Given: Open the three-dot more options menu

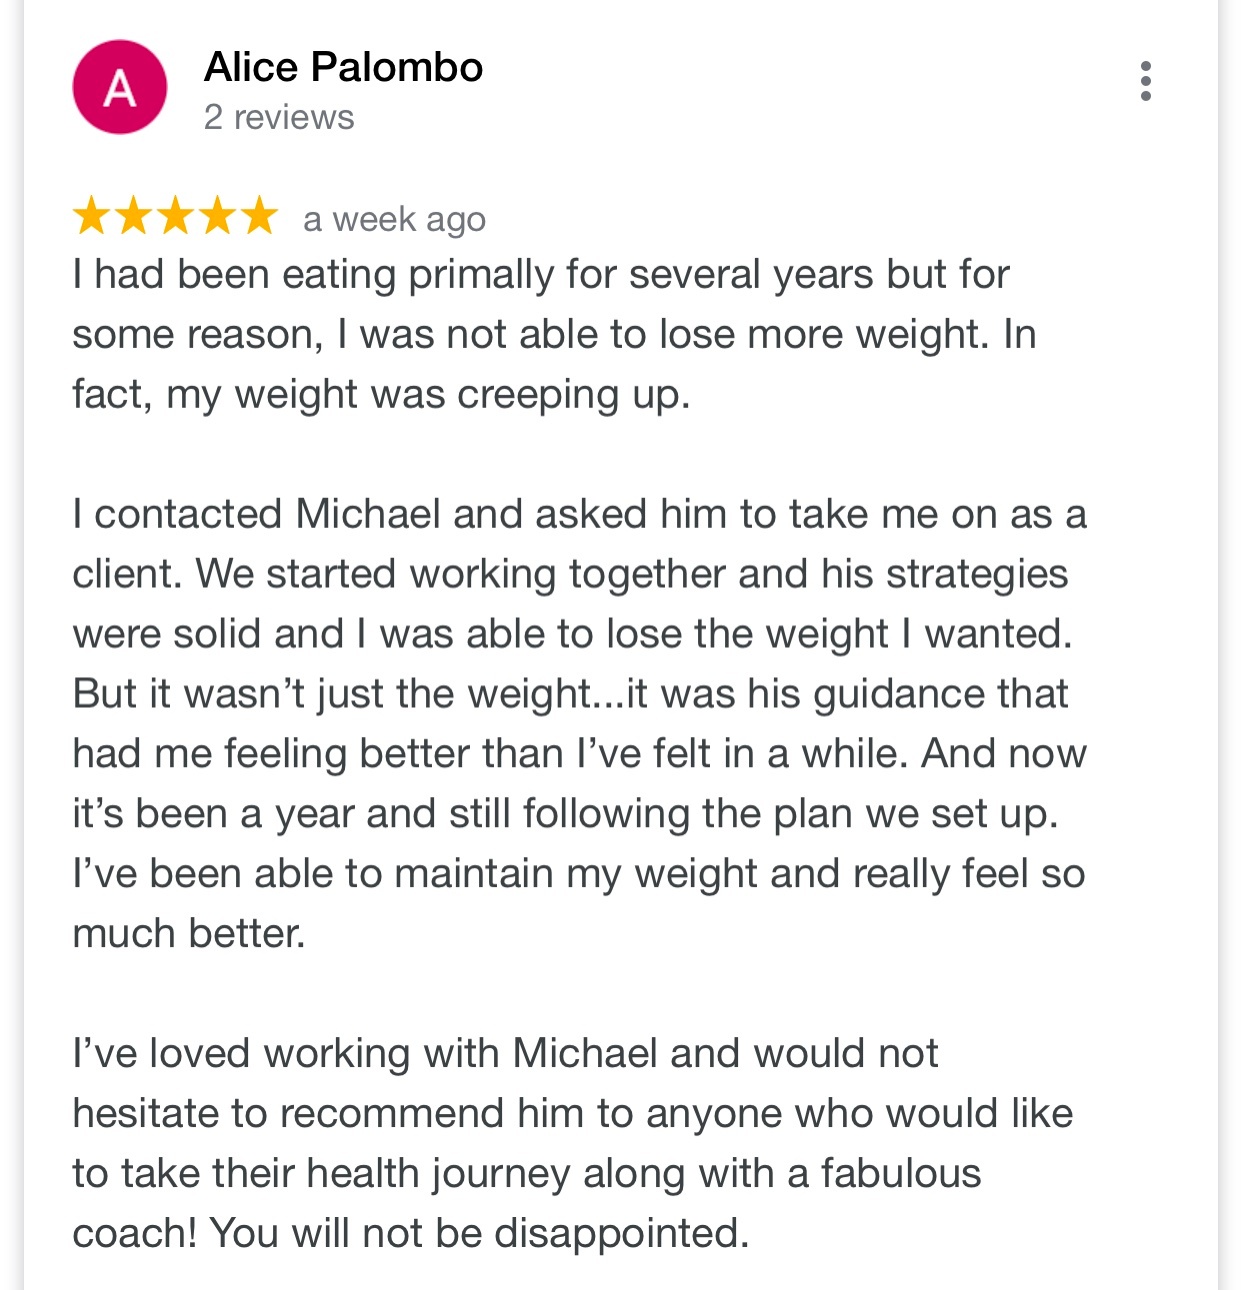Looking at the screenshot, I should click(1145, 81).
